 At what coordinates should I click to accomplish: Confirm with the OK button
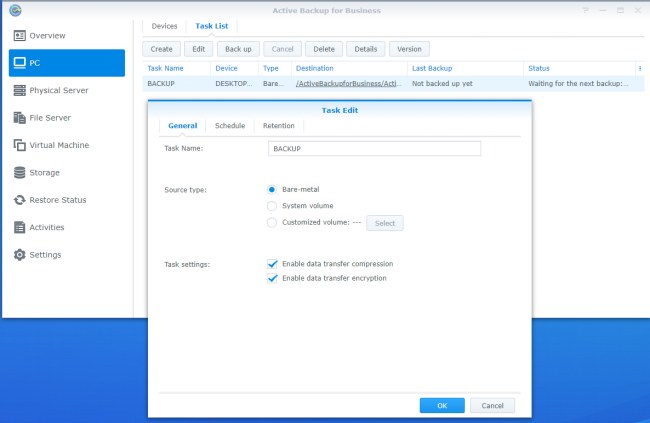(x=442, y=406)
